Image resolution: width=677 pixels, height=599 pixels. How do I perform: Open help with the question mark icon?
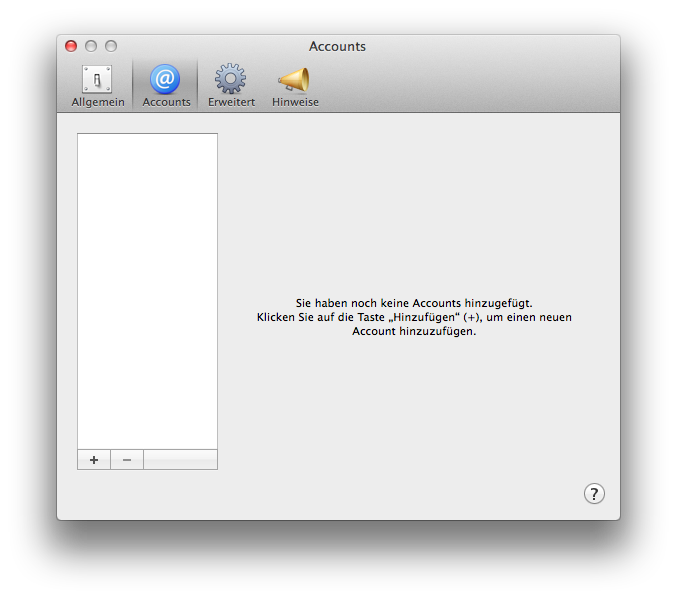click(594, 493)
